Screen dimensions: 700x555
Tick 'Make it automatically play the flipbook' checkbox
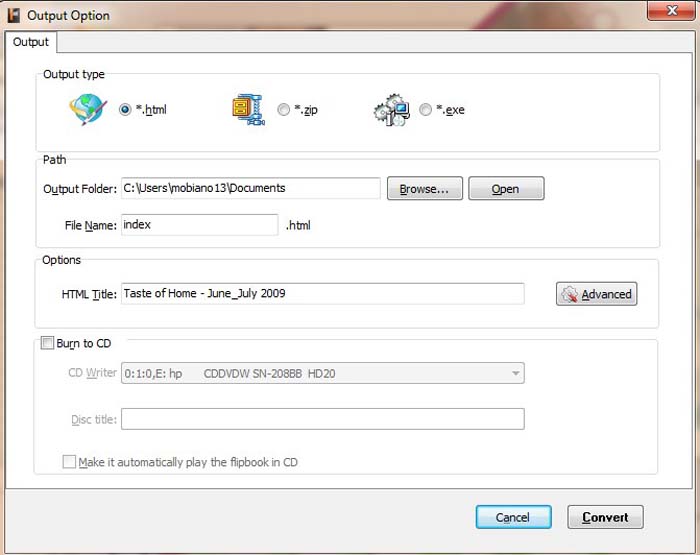(69, 462)
